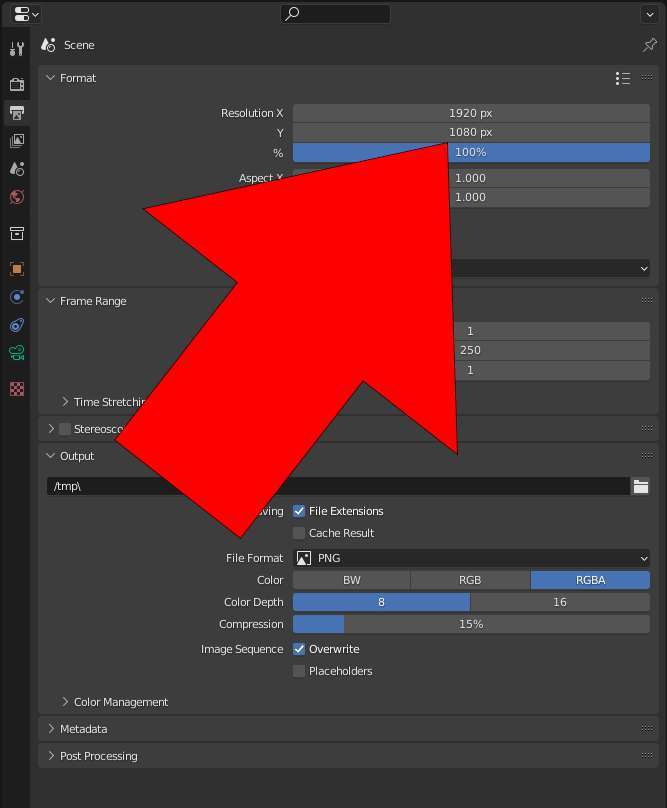This screenshot has height=808, width=667.
Task: Open the Object Data camera tab
Action: (x=16, y=353)
